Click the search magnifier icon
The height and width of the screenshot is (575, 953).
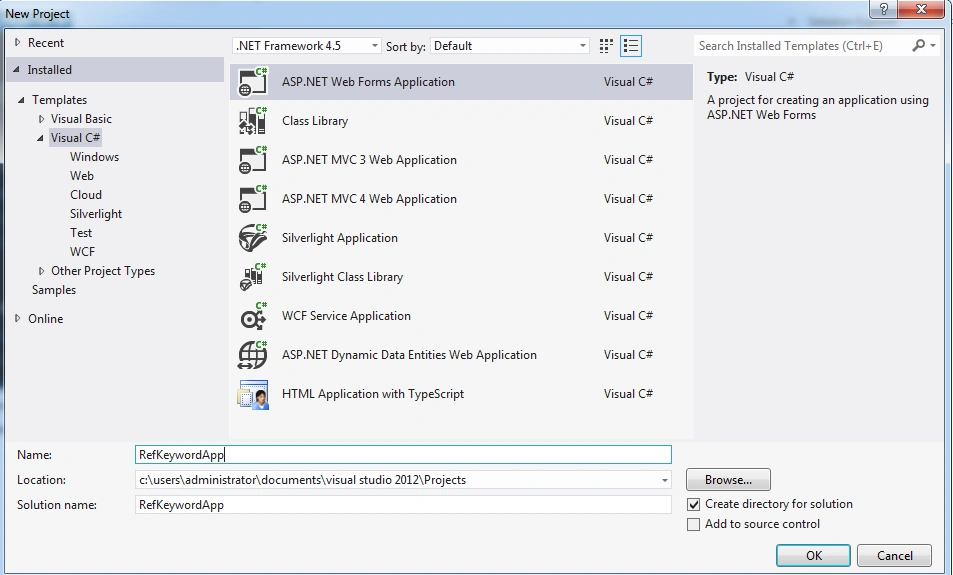pyautogui.click(x=918, y=46)
